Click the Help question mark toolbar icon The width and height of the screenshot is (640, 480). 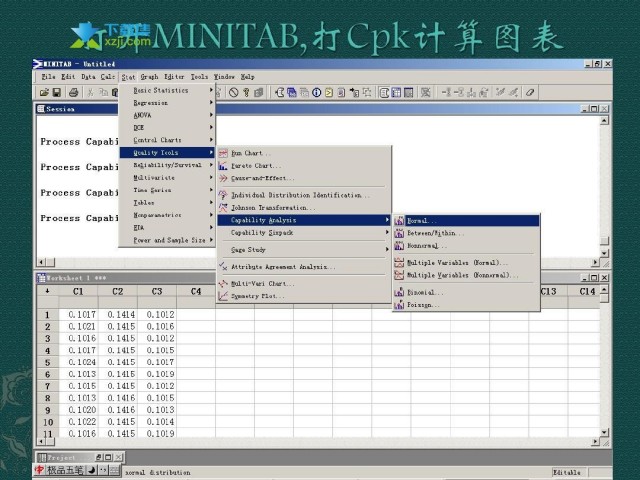[246, 93]
